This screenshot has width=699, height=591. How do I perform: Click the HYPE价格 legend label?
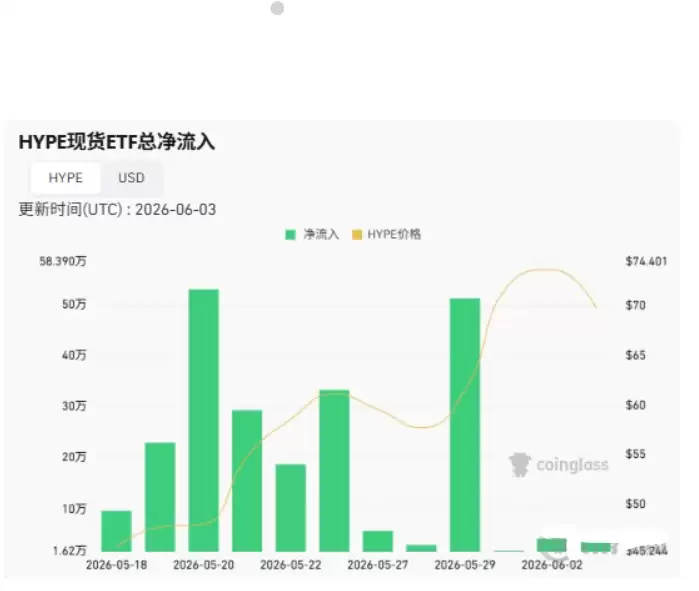(x=394, y=234)
